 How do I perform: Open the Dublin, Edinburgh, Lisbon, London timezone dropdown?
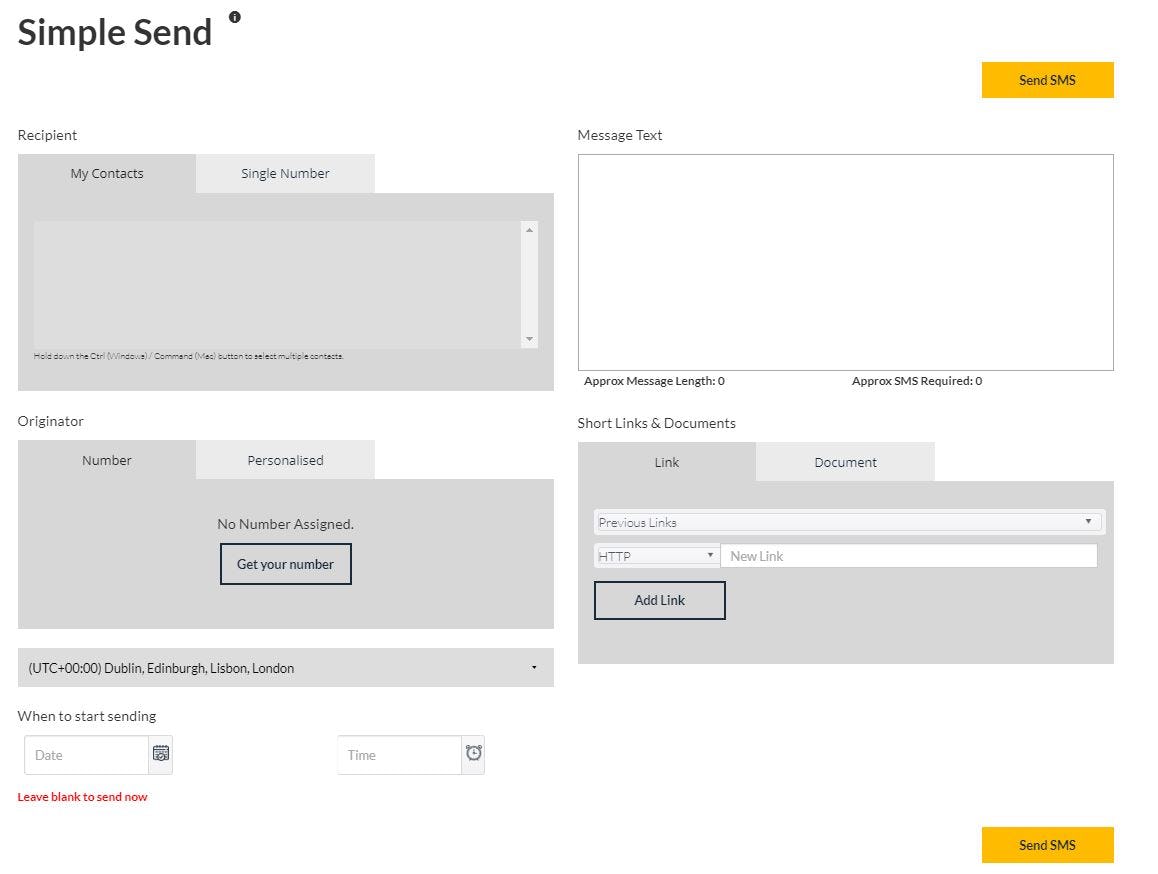pyautogui.click(x=285, y=667)
